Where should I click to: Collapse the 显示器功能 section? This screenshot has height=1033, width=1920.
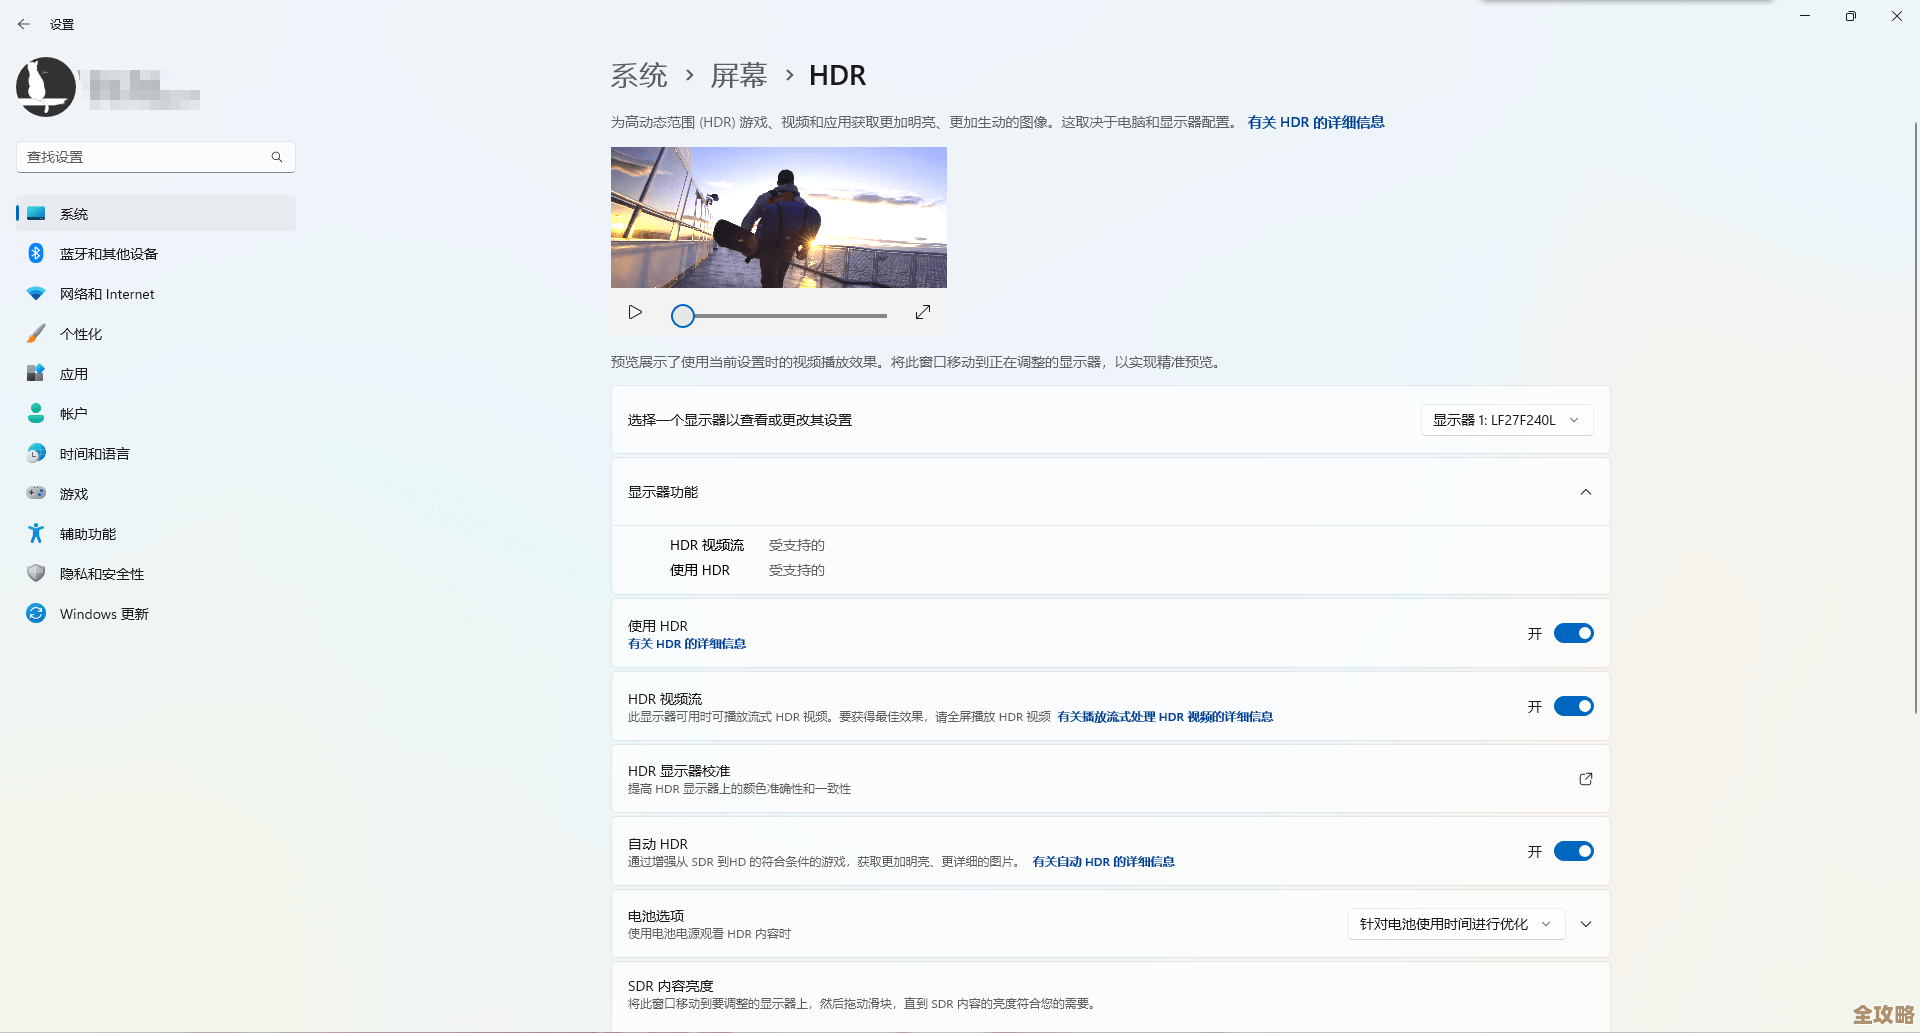(x=1585, y=492)
